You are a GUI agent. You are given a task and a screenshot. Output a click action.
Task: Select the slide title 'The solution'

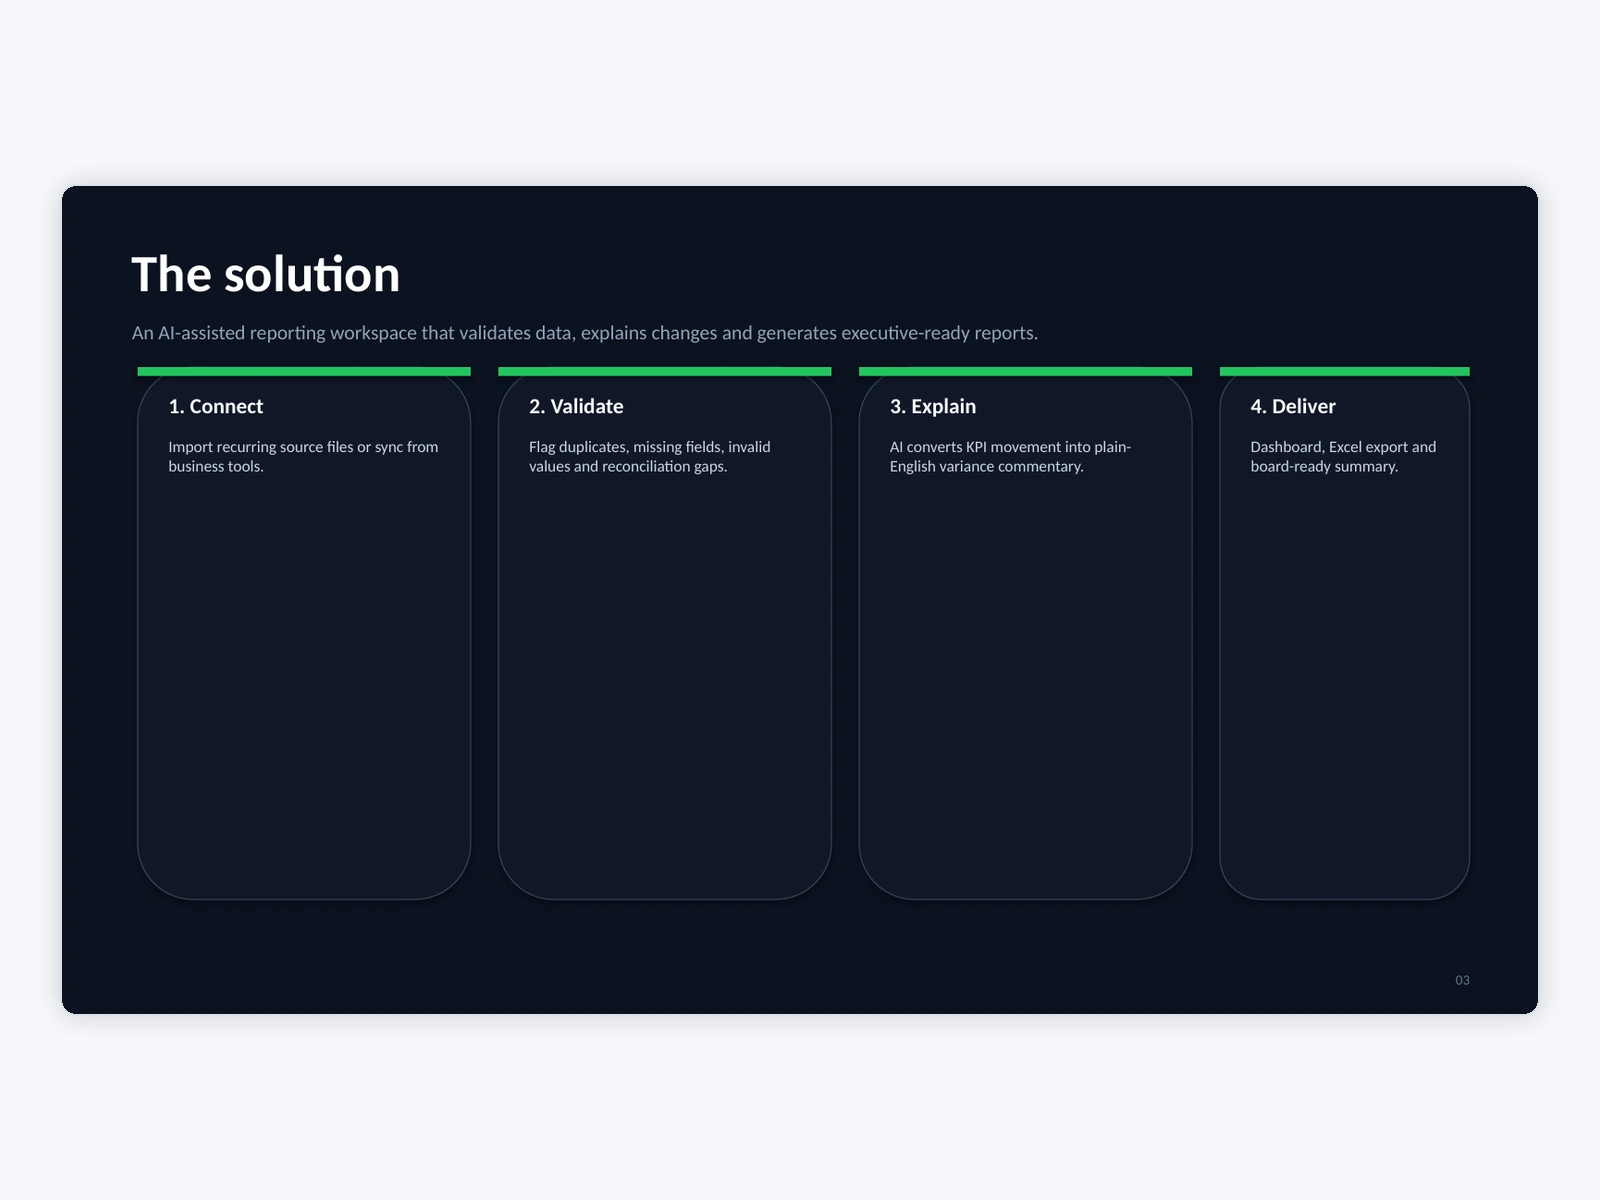pos(266,274)
